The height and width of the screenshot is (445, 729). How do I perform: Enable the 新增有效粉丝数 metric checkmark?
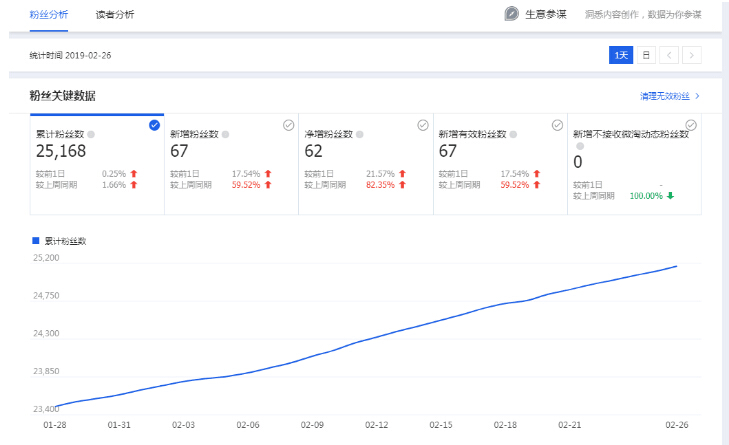(x=557, y=125)
